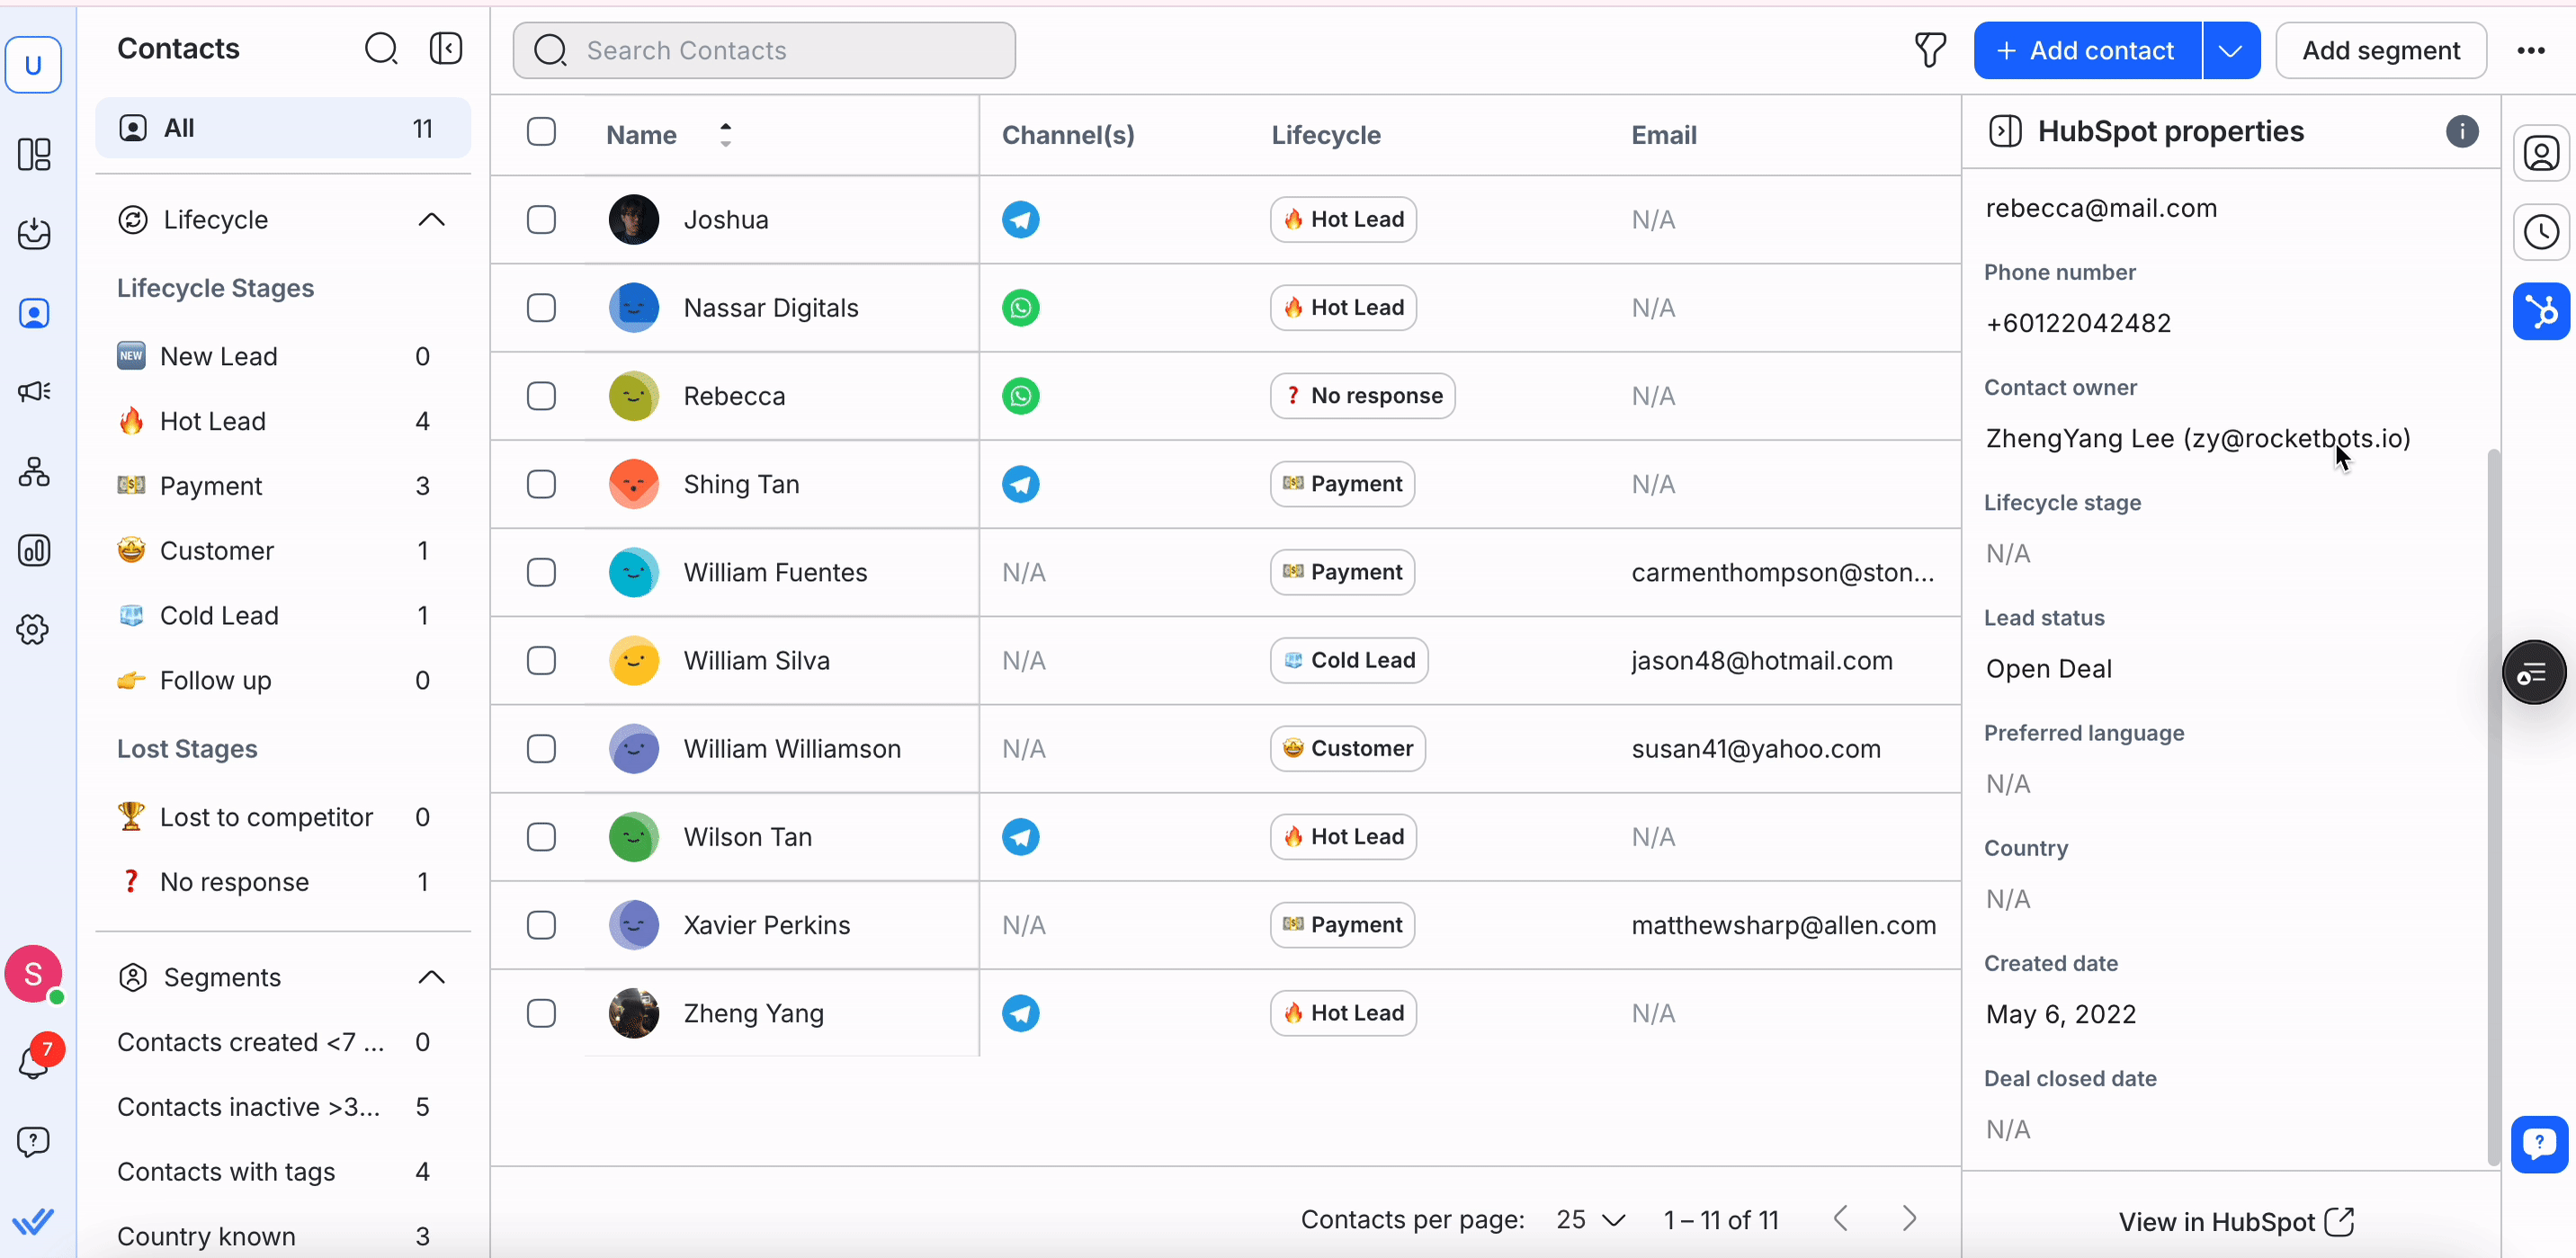Open the blue chat support widget
The image size is (2576, 1258).
(x=2539, y=1144)
